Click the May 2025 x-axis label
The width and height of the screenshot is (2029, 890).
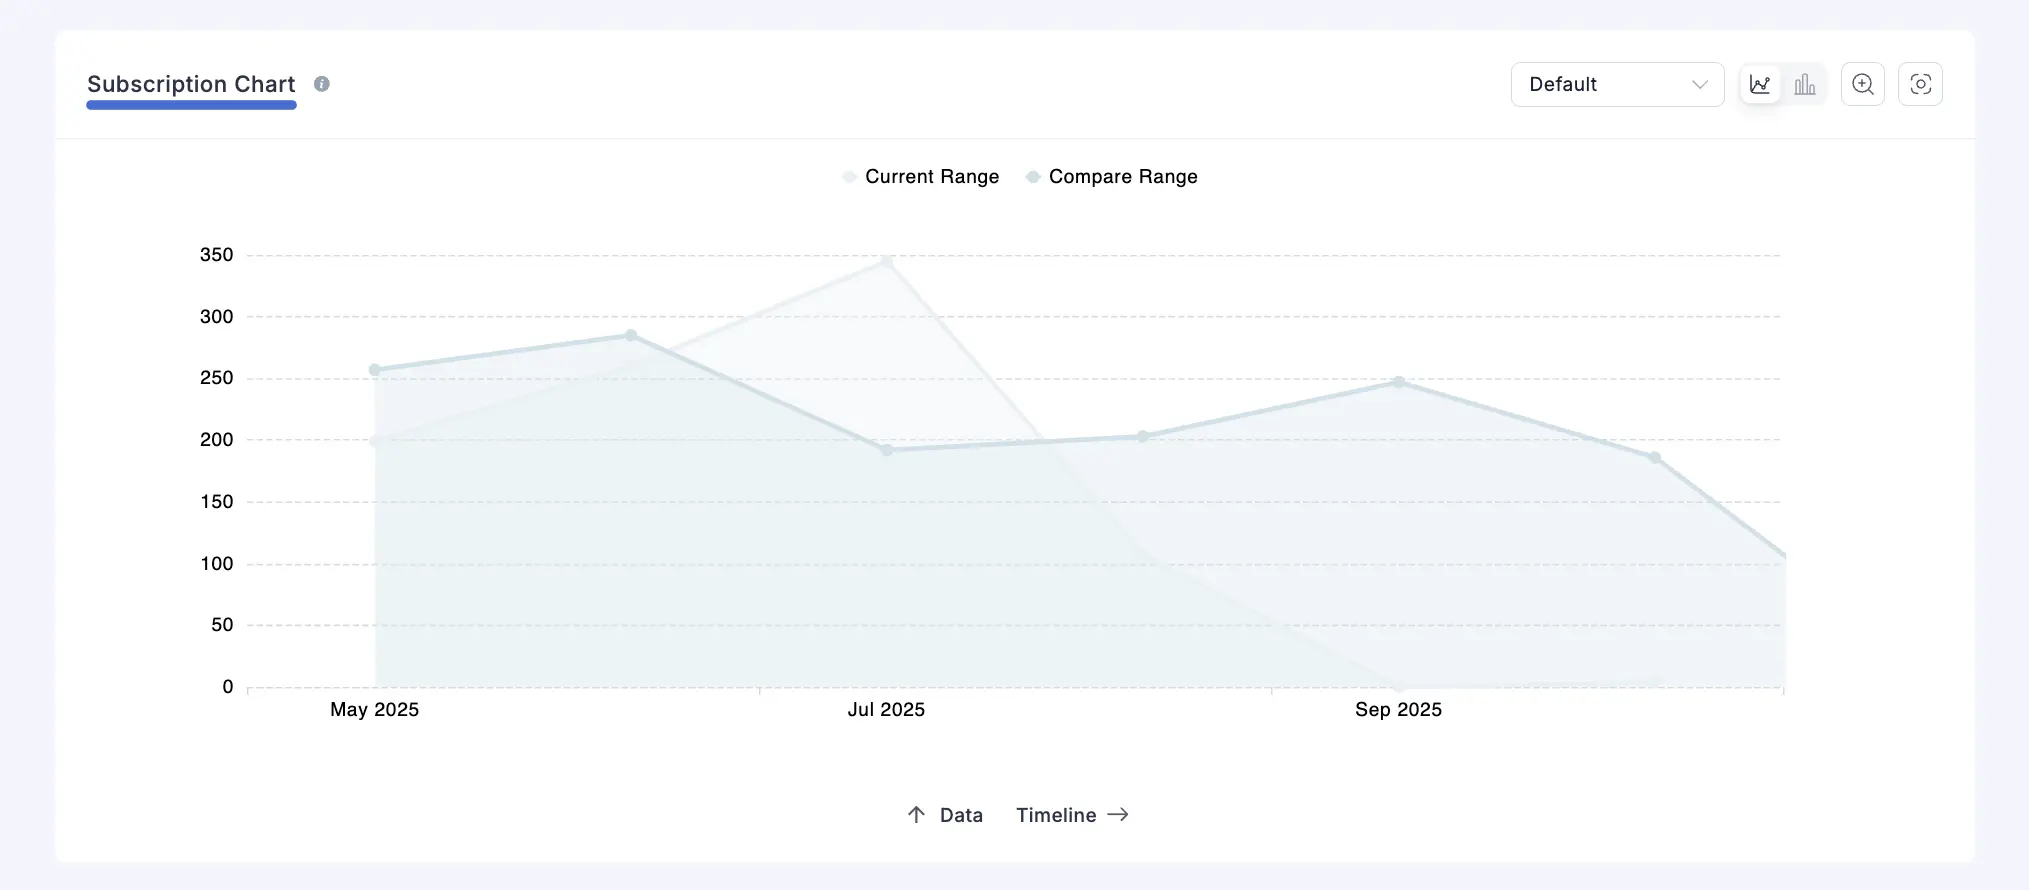[x=374, y=710]
